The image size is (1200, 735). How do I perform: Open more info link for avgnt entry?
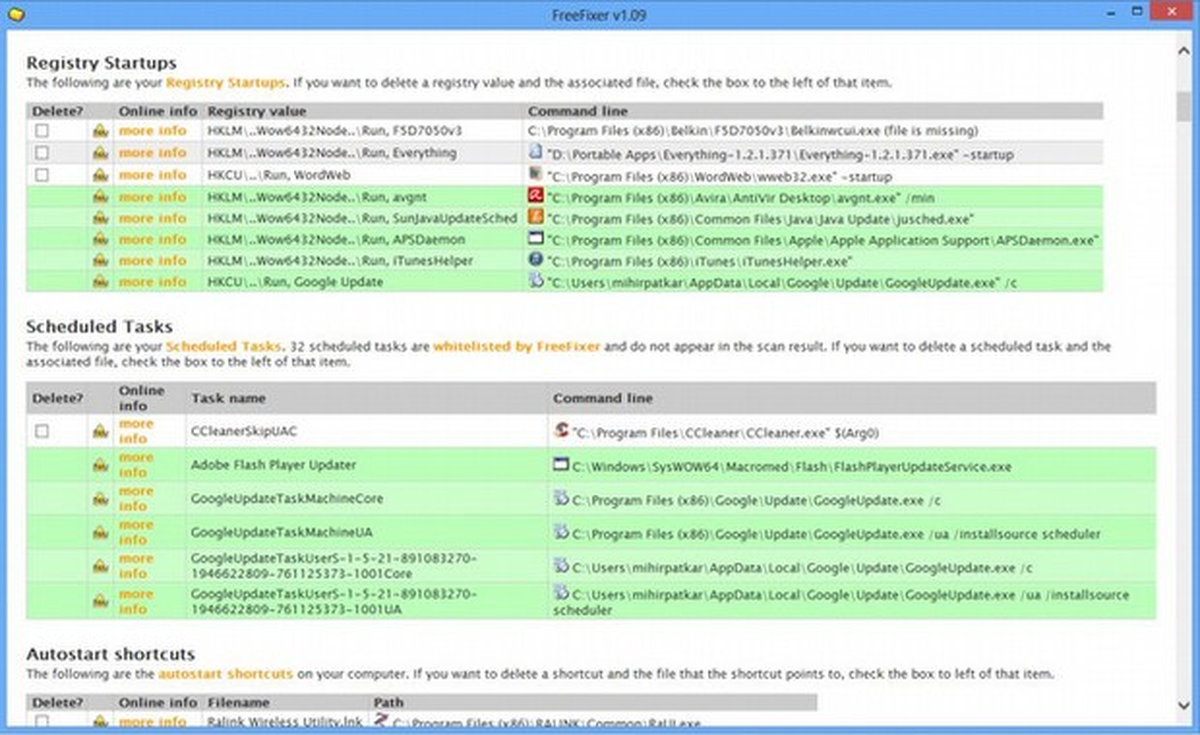tap(152, 197)
